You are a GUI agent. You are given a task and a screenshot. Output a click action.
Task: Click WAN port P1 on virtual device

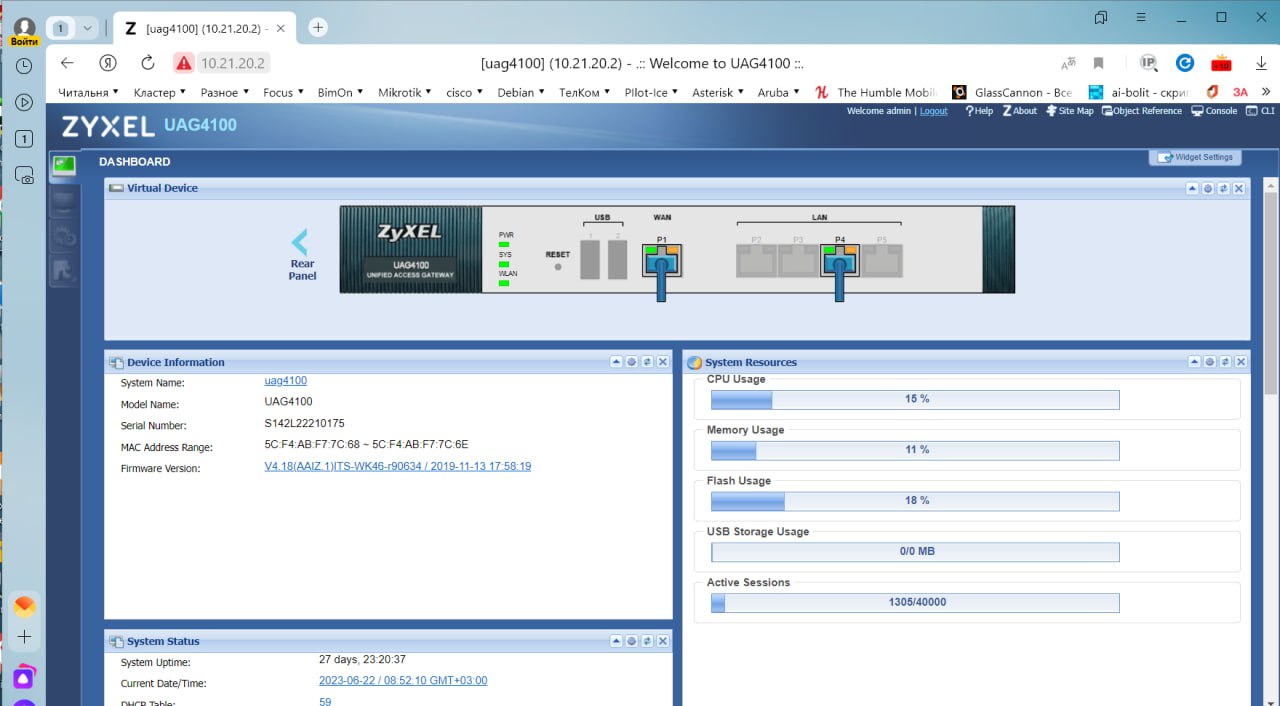(x=662, y=260)
